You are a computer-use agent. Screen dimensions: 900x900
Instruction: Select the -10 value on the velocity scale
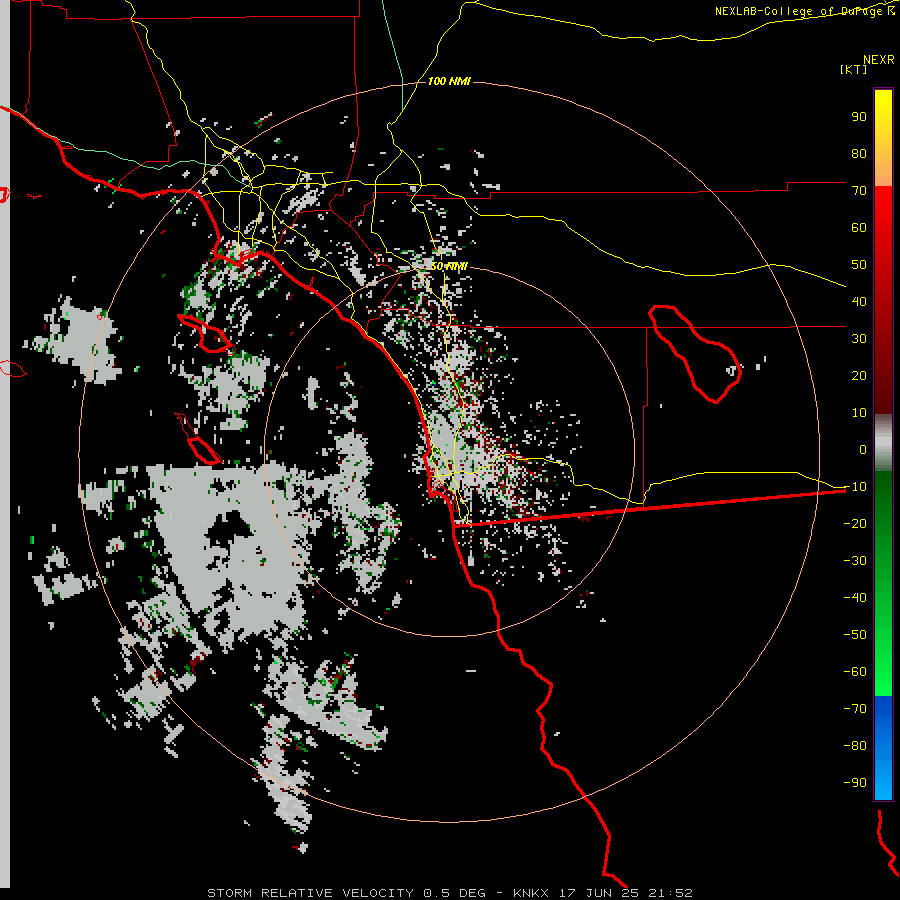pyautogui.click(x=855, y=487)
